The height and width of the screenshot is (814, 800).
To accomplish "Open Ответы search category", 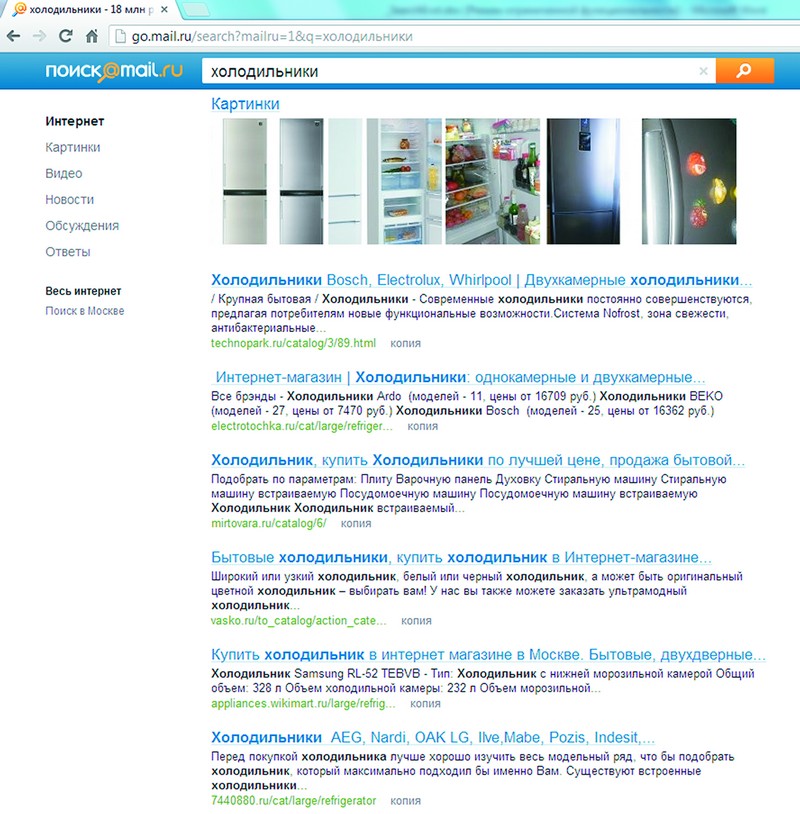I will click(67, 252).
